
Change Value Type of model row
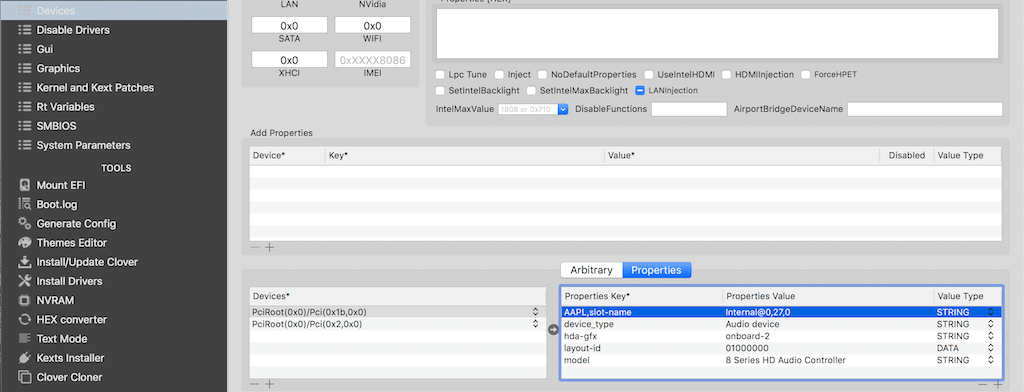point(991,360)
